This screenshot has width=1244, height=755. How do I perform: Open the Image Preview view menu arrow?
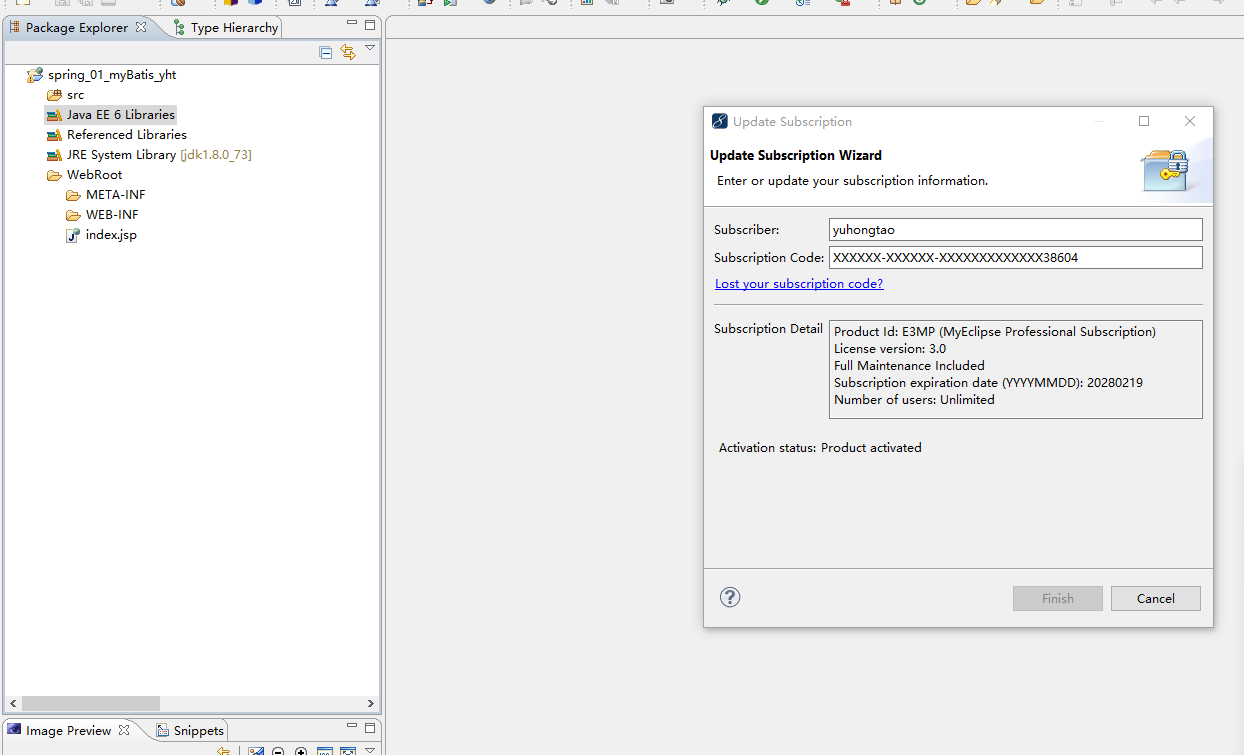tap(370, 750)
